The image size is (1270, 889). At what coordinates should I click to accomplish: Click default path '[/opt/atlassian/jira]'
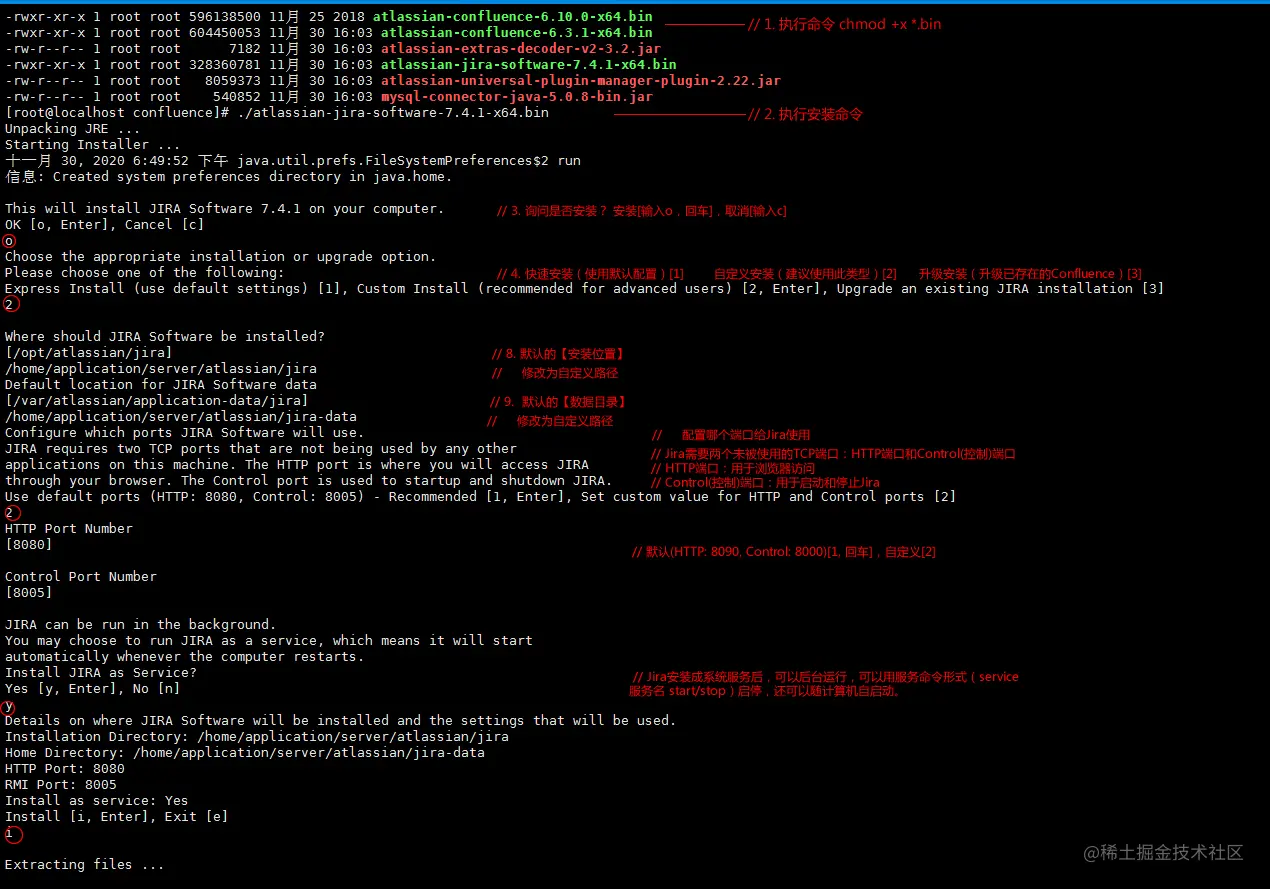(88, 353)
